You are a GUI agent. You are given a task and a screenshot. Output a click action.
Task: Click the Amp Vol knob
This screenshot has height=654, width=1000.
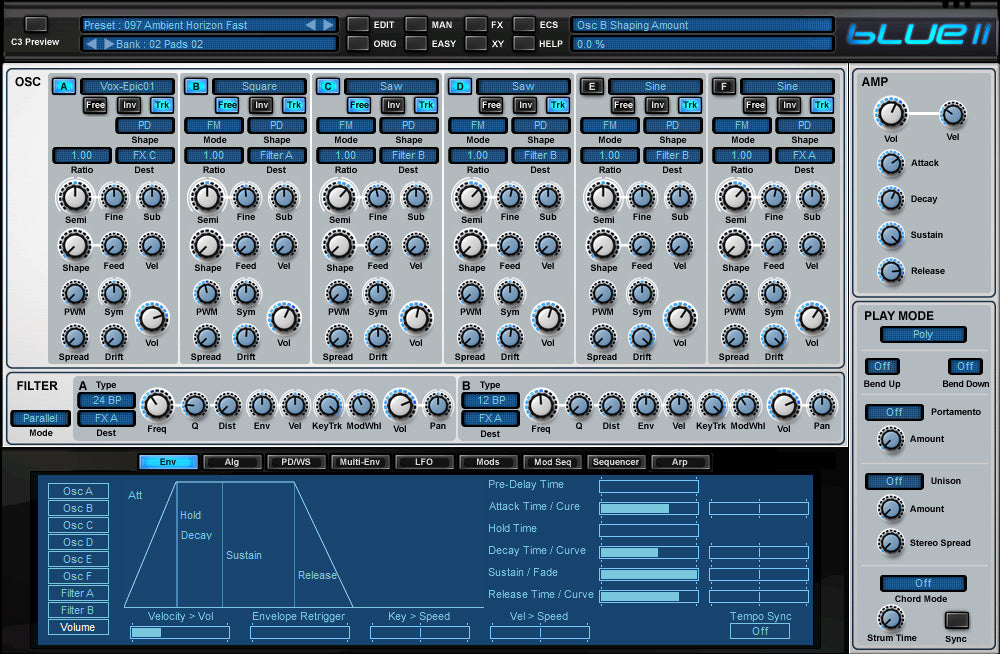892,114
